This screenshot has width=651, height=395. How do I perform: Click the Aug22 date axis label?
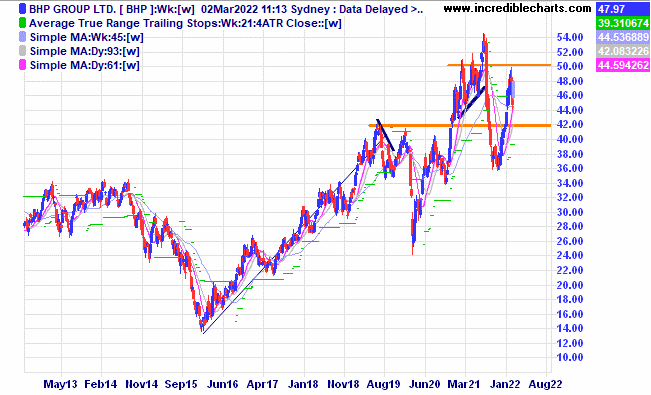point(546,385)
